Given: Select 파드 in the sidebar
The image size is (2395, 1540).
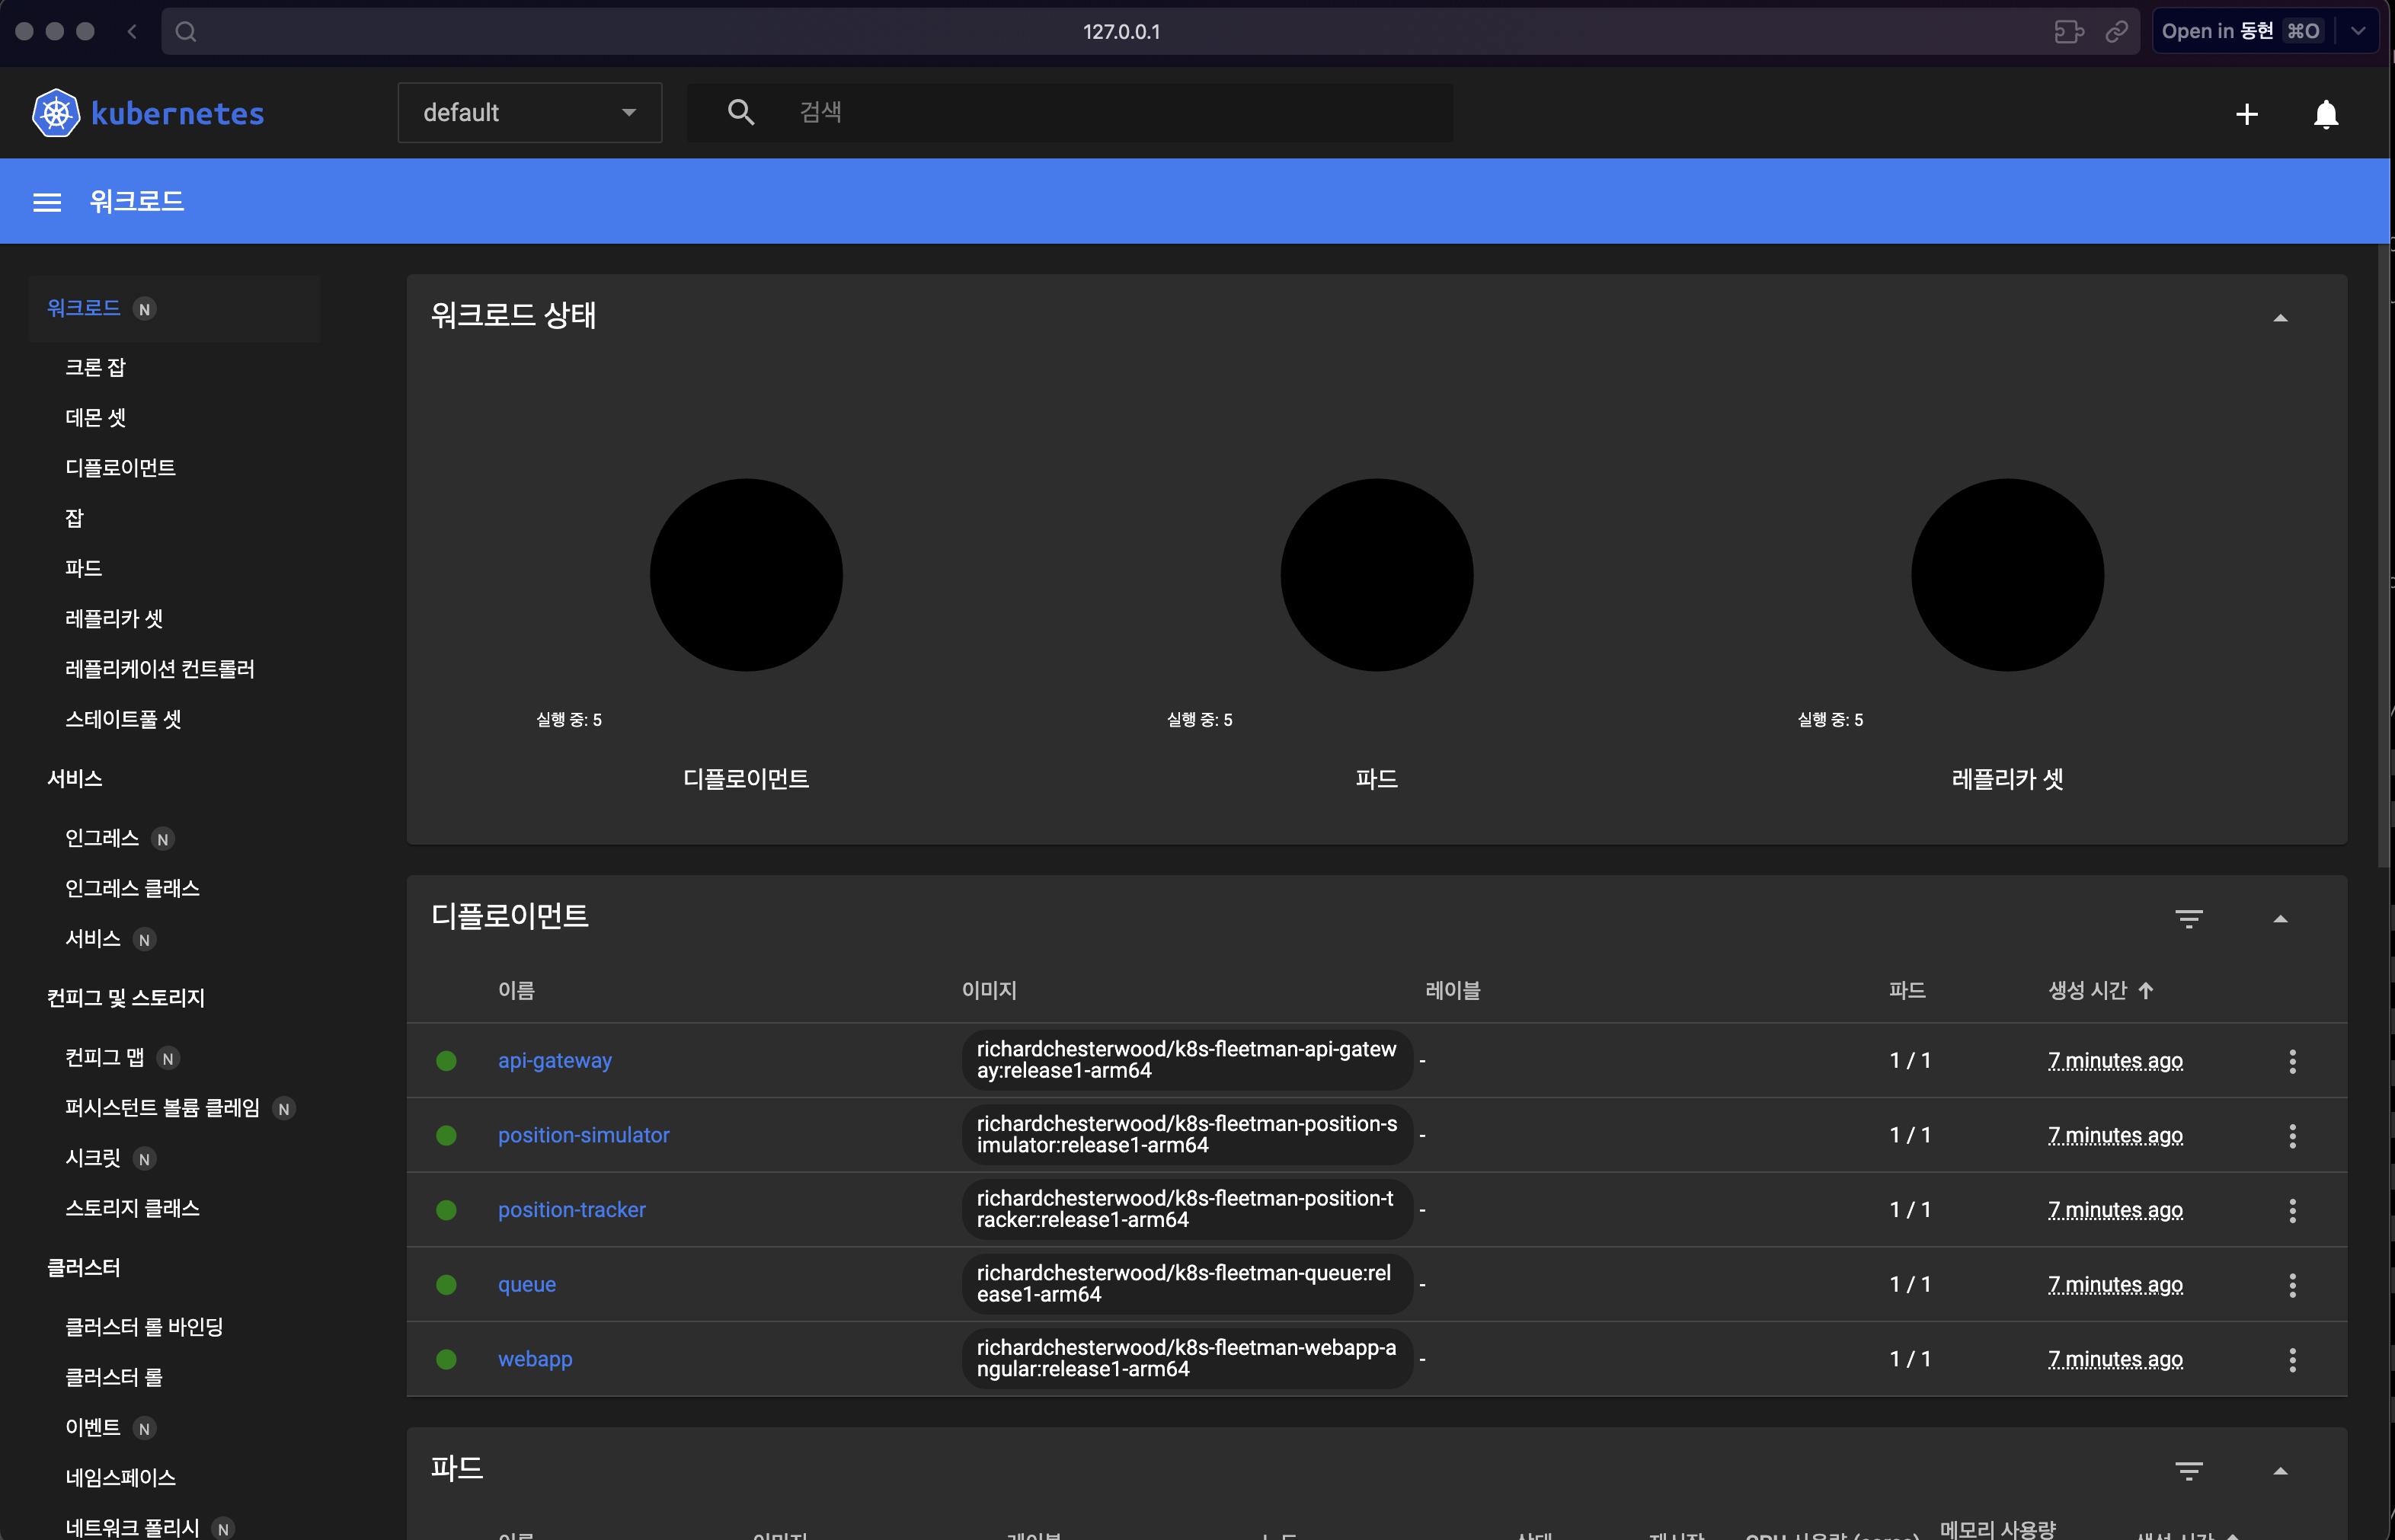Looking at the screenshot, I should [83, 568].
